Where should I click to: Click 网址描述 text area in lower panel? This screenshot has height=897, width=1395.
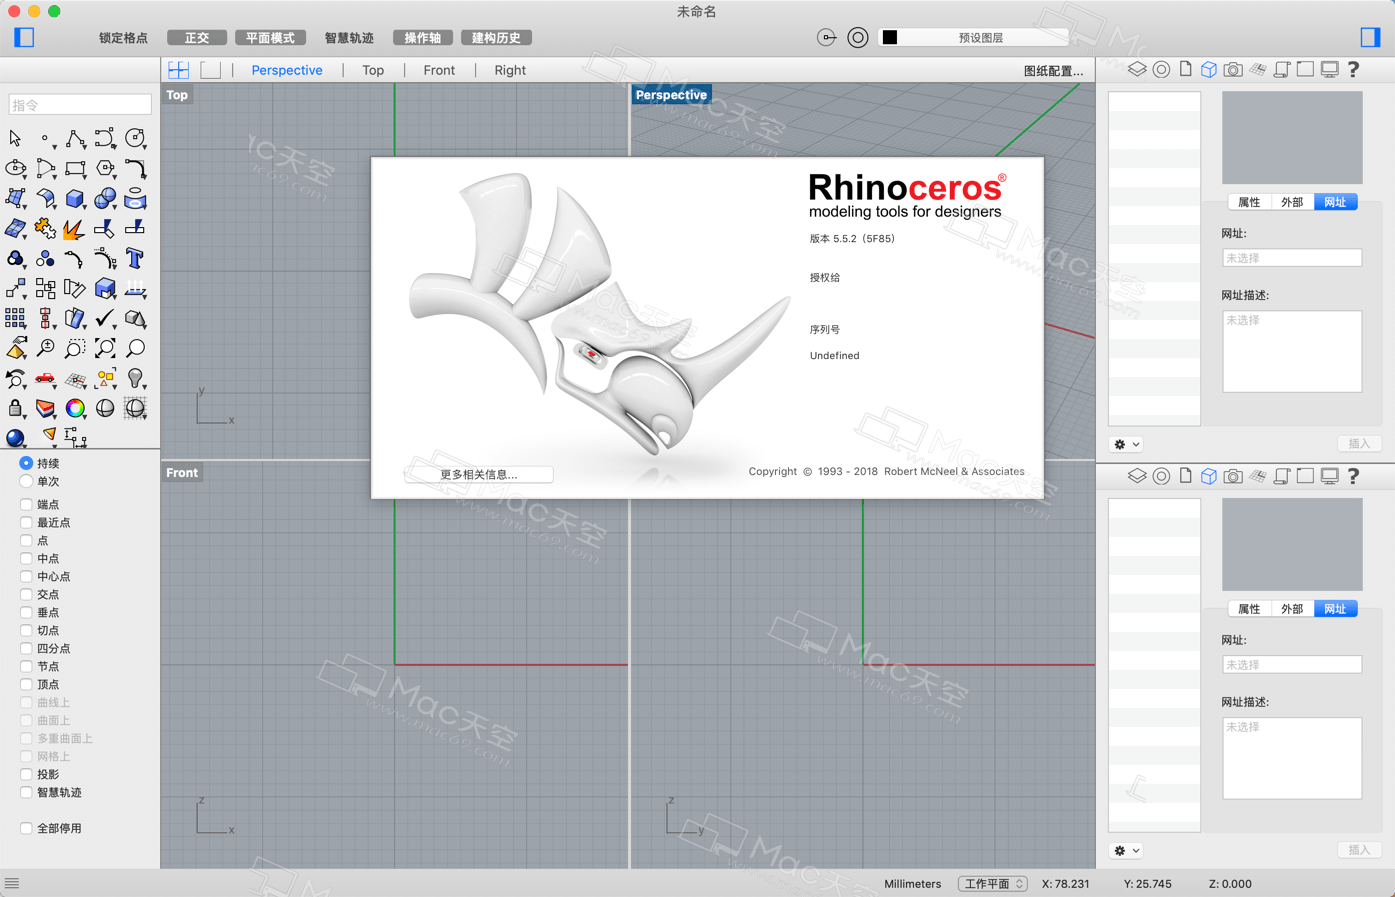point(1292,758)
